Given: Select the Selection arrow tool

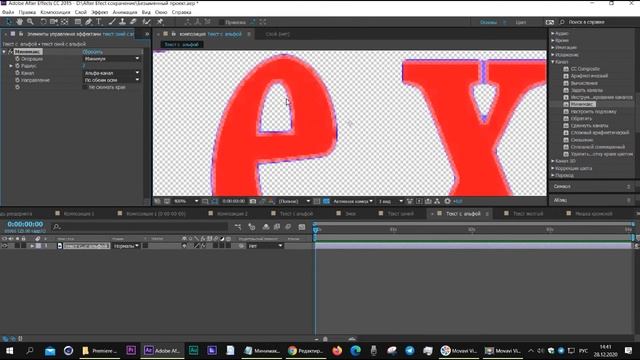Looking at the screenshot, I should [x=9, y=22].
